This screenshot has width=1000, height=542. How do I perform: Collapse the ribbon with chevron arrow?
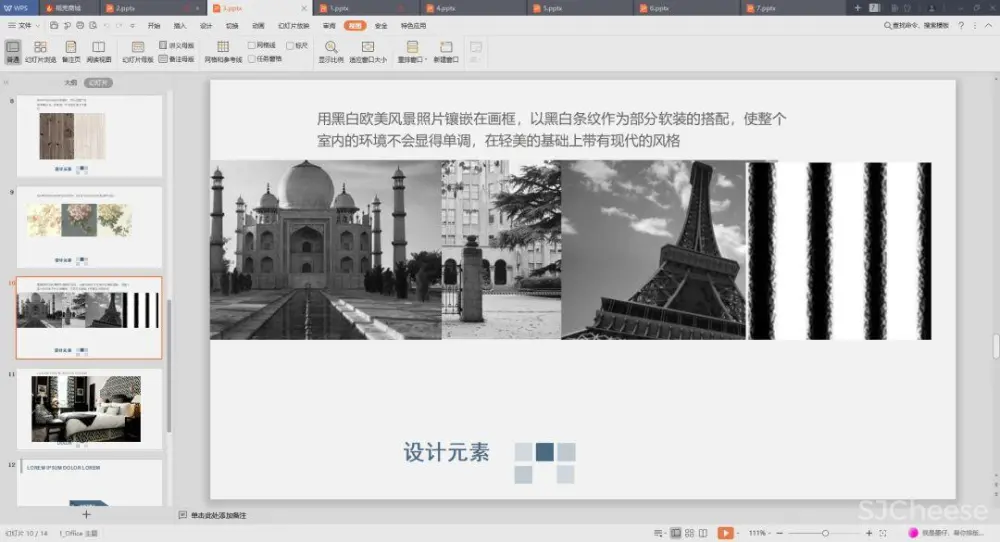click(989, 26)
